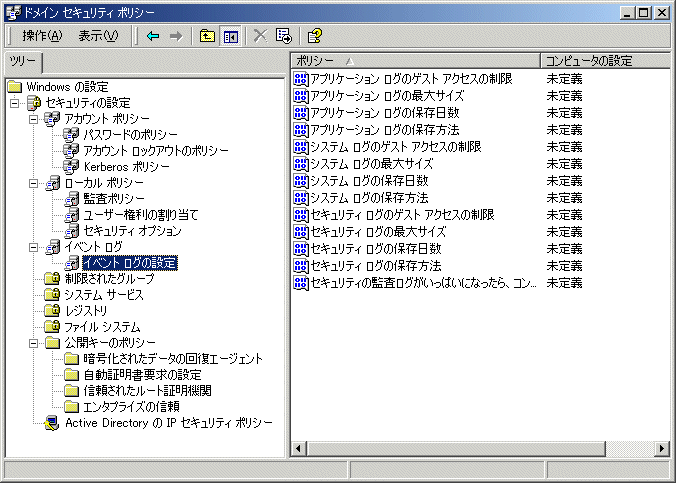Collapse the アカウント ポリシー node
The width and height of the screenshot is (676, 483).
[x=33, y=119]
